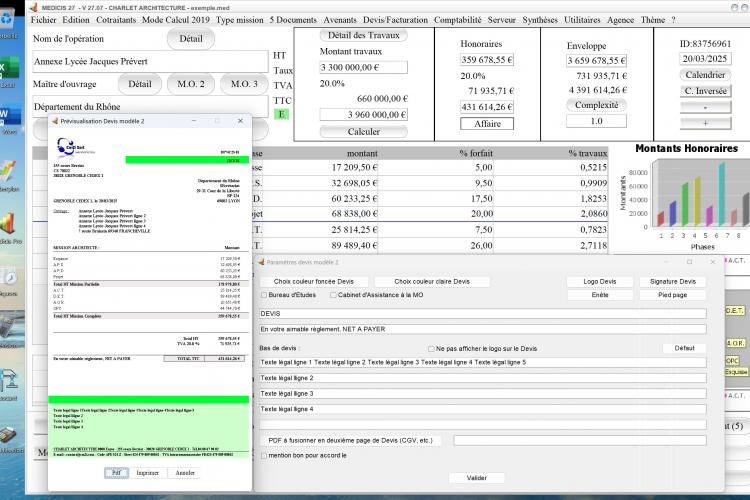Click Détail next to Nom de l'opération
The image size is (750, 500).
[x=191, y=39]
